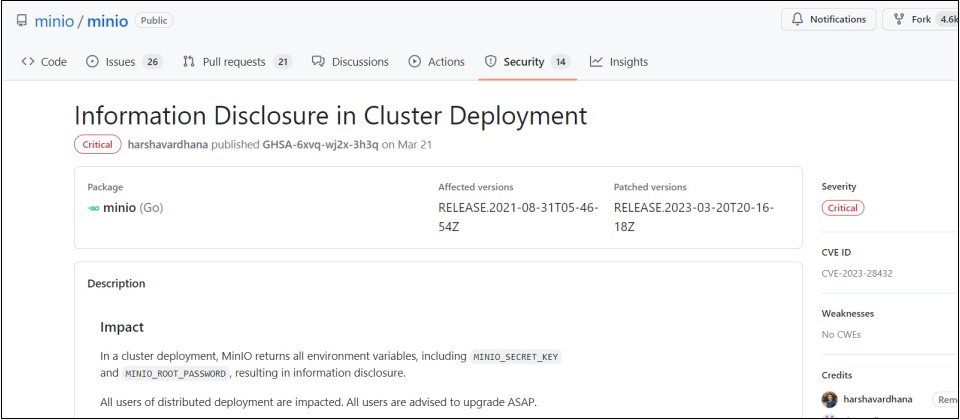Click the fork icon
The image size is (960, 420).
(899, 20)
